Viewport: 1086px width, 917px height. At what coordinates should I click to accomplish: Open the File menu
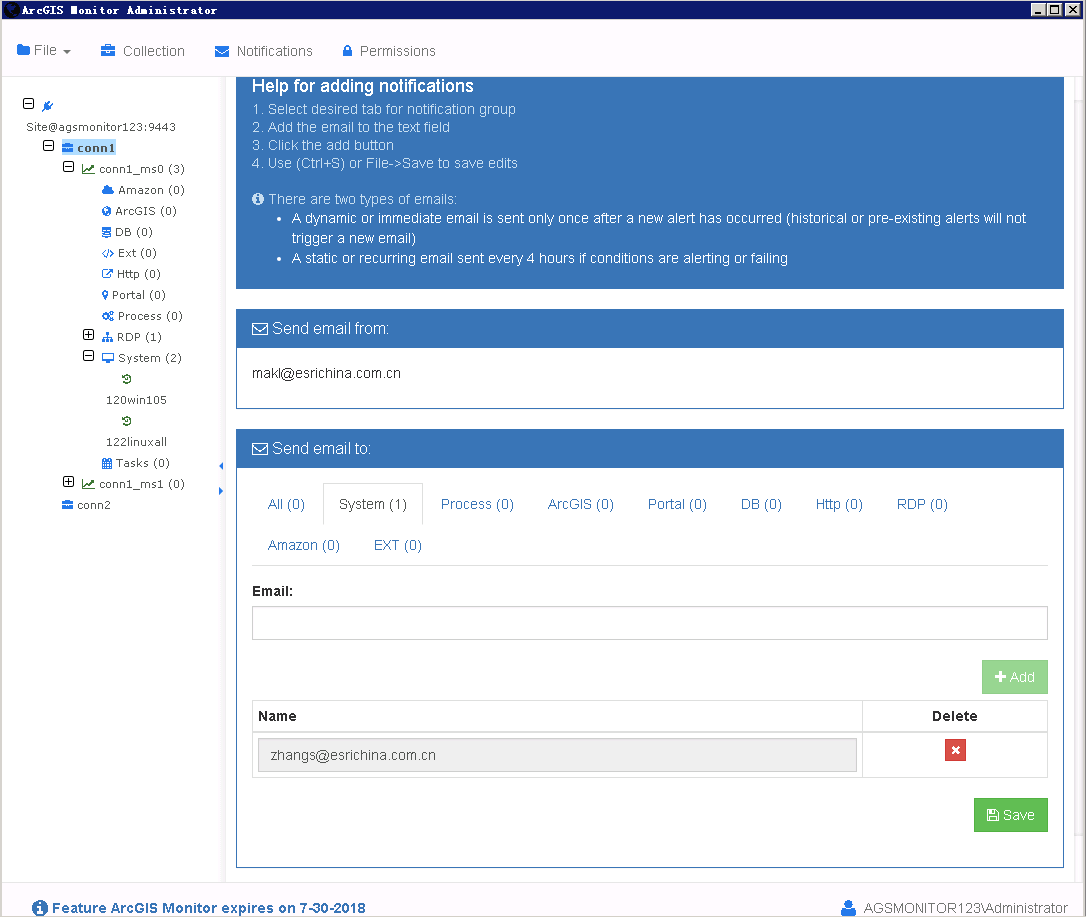44,51
